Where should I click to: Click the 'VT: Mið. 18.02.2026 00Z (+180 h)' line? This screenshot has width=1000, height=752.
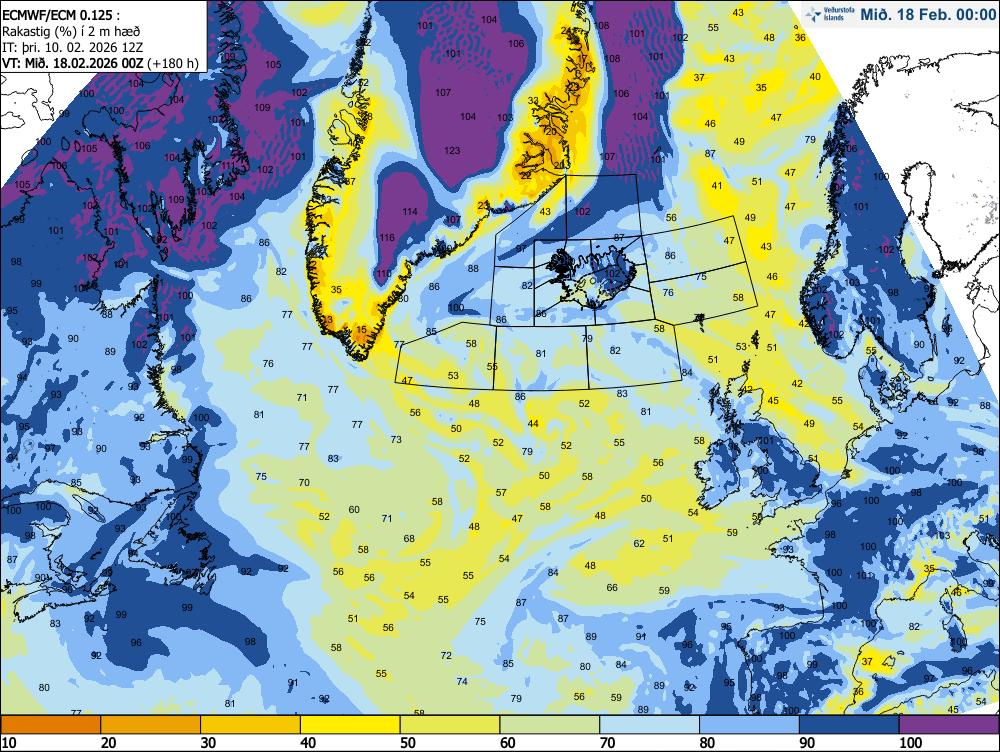click(101, 63)
